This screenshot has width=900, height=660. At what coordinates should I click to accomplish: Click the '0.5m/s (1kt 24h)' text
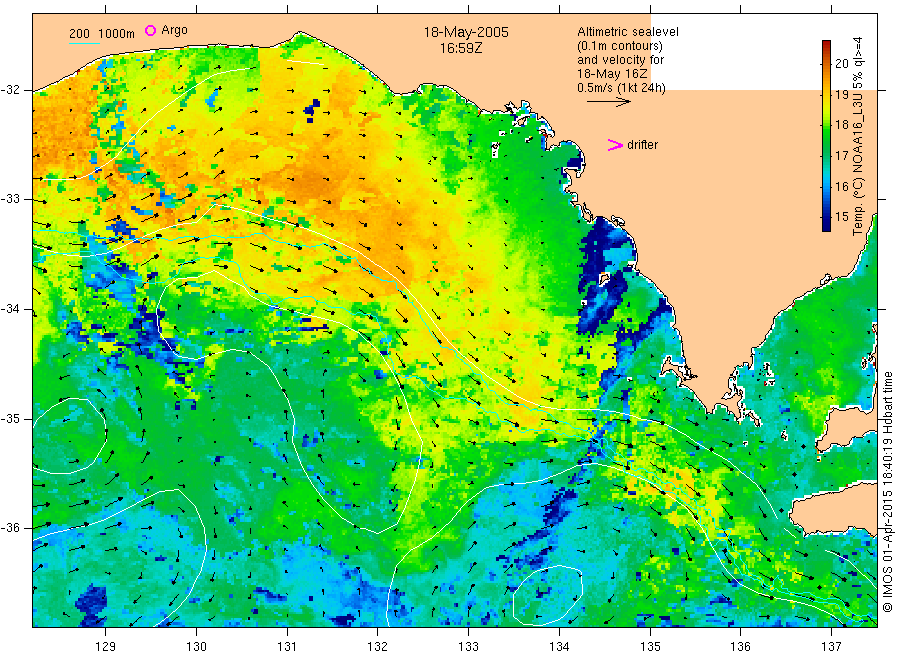pos(622,88)
